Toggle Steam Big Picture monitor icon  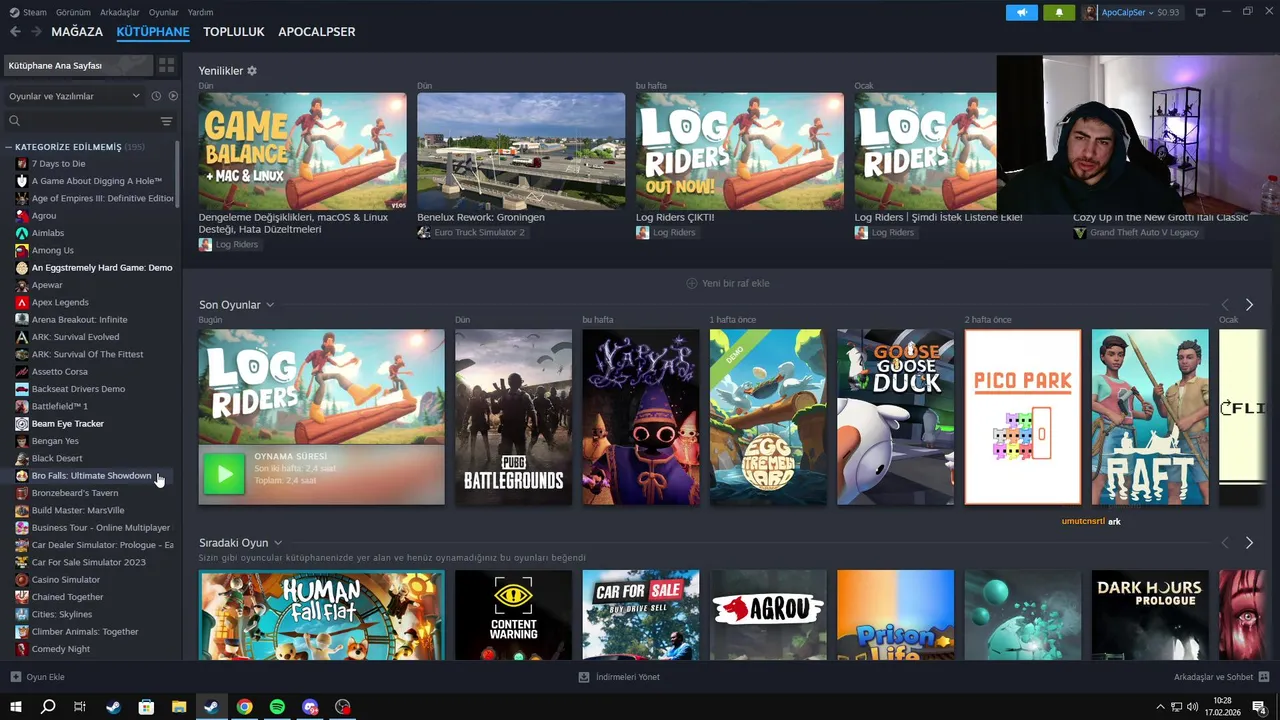click(1201, 12)
